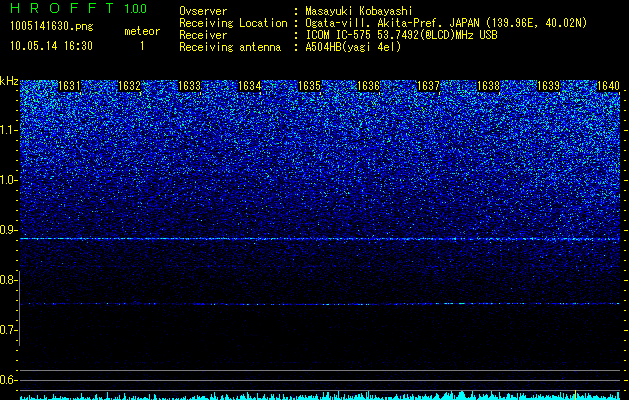Click the 1.0 kHz axis label
Image resolution: width=629 pixels, height=400 pixels.
point(9,180)
